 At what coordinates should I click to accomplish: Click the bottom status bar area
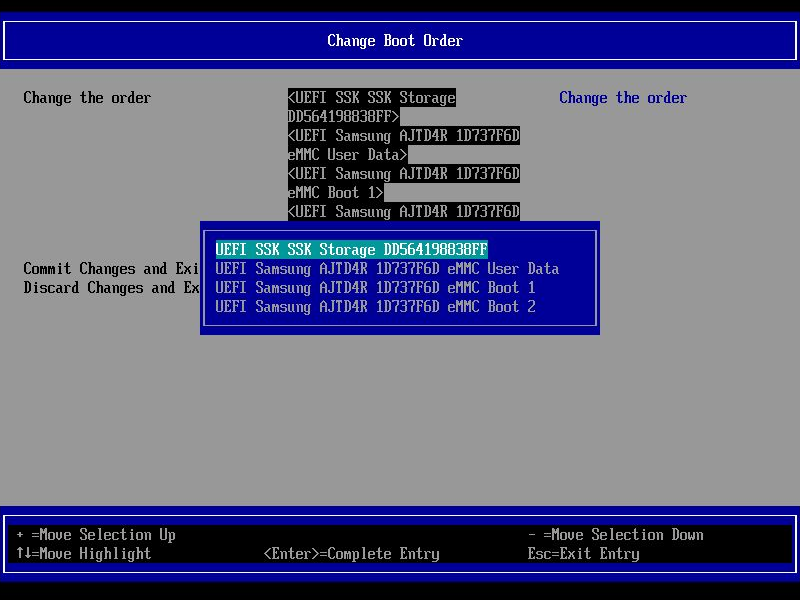click(400, 544)
